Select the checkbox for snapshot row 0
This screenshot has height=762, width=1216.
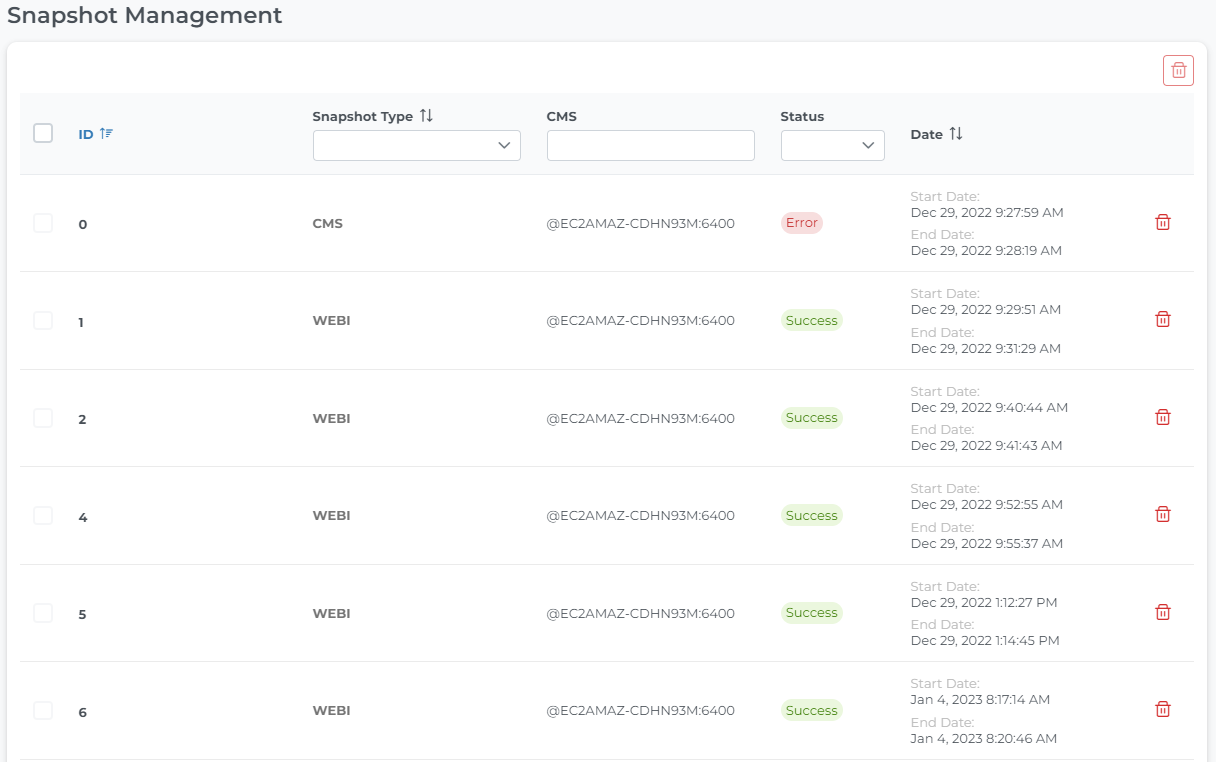(x=43, y=223)
